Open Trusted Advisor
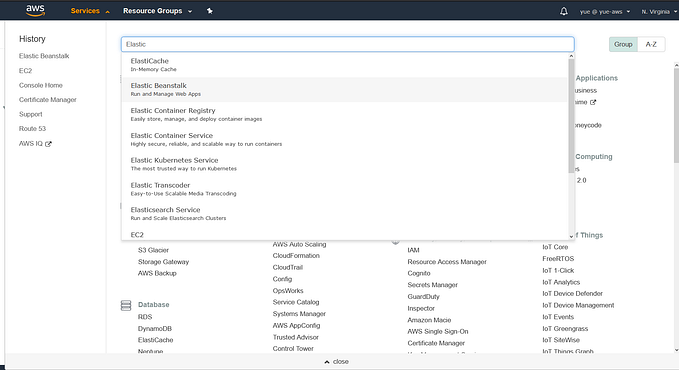The width and height of the screenshot is (679, 370). coord(295,337)
